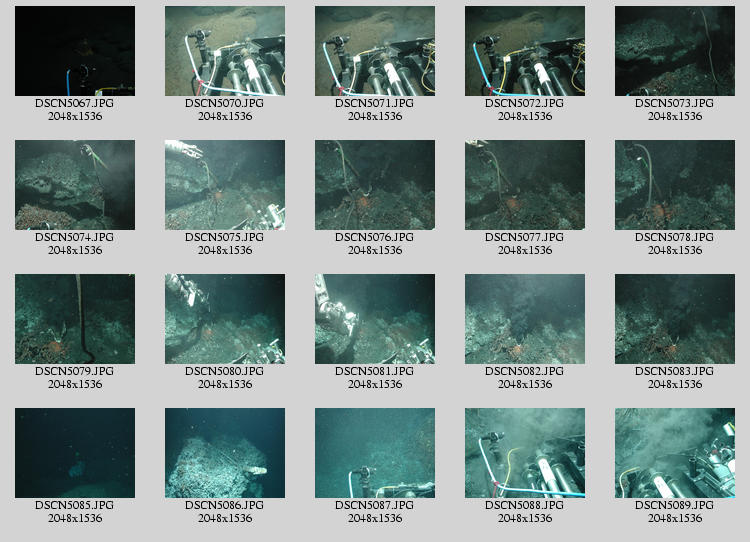
Task: Open the DSCN5085.JPG thumbnail image
Action: click(75, 453)
